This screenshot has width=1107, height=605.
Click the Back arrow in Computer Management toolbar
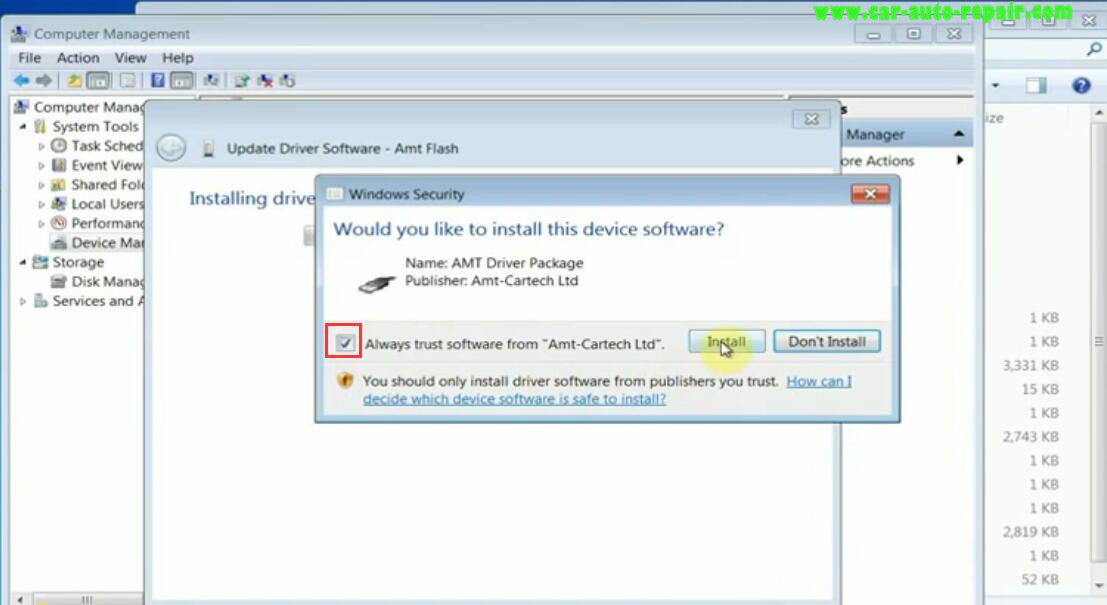pos(21,80)
